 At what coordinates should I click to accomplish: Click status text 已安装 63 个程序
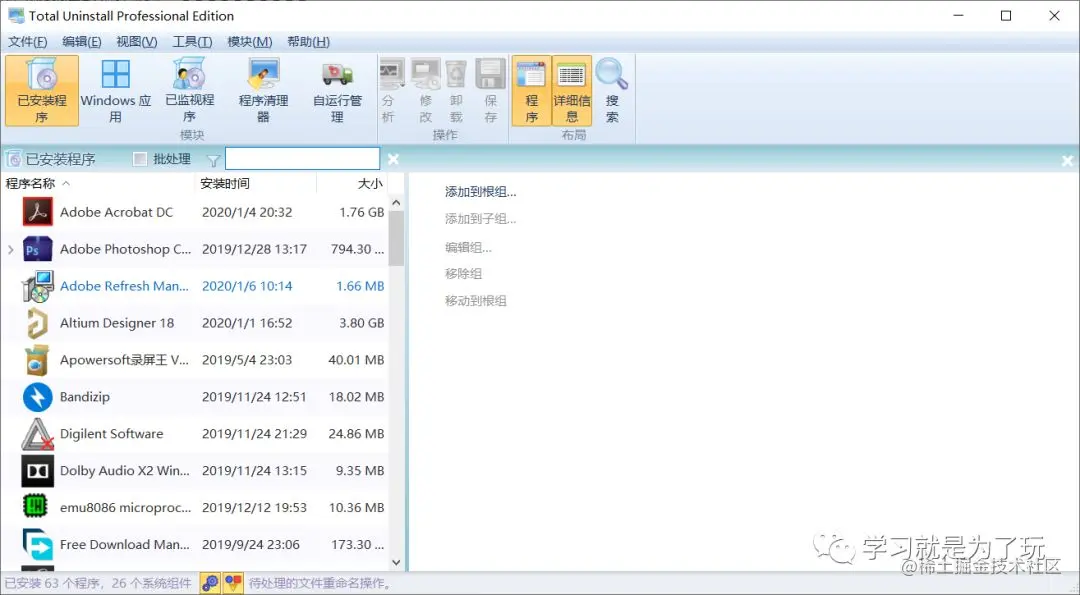pyautogui.click(x=52, y=583)
